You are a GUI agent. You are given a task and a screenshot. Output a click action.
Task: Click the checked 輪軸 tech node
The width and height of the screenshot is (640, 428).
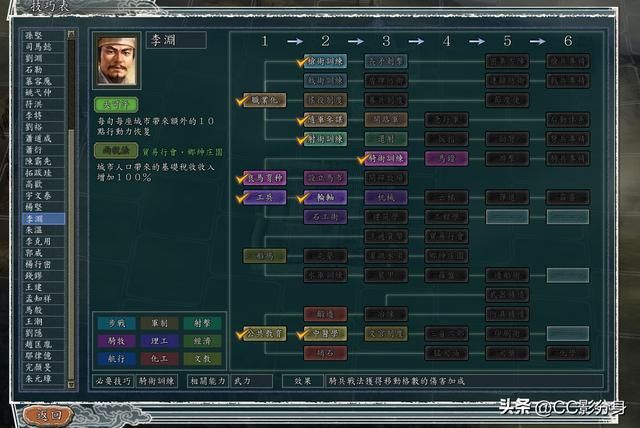pyautogui.click(x=325, y=197)
